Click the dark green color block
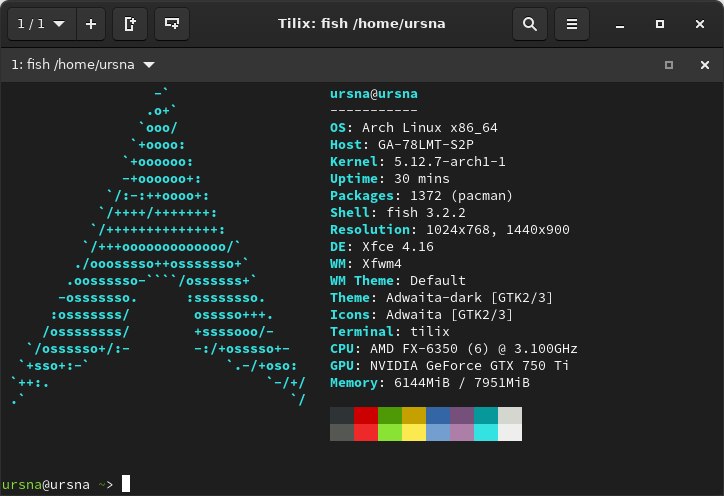This screenshot has width=724, height=496. pyautogui.click(x=390, y=416)
